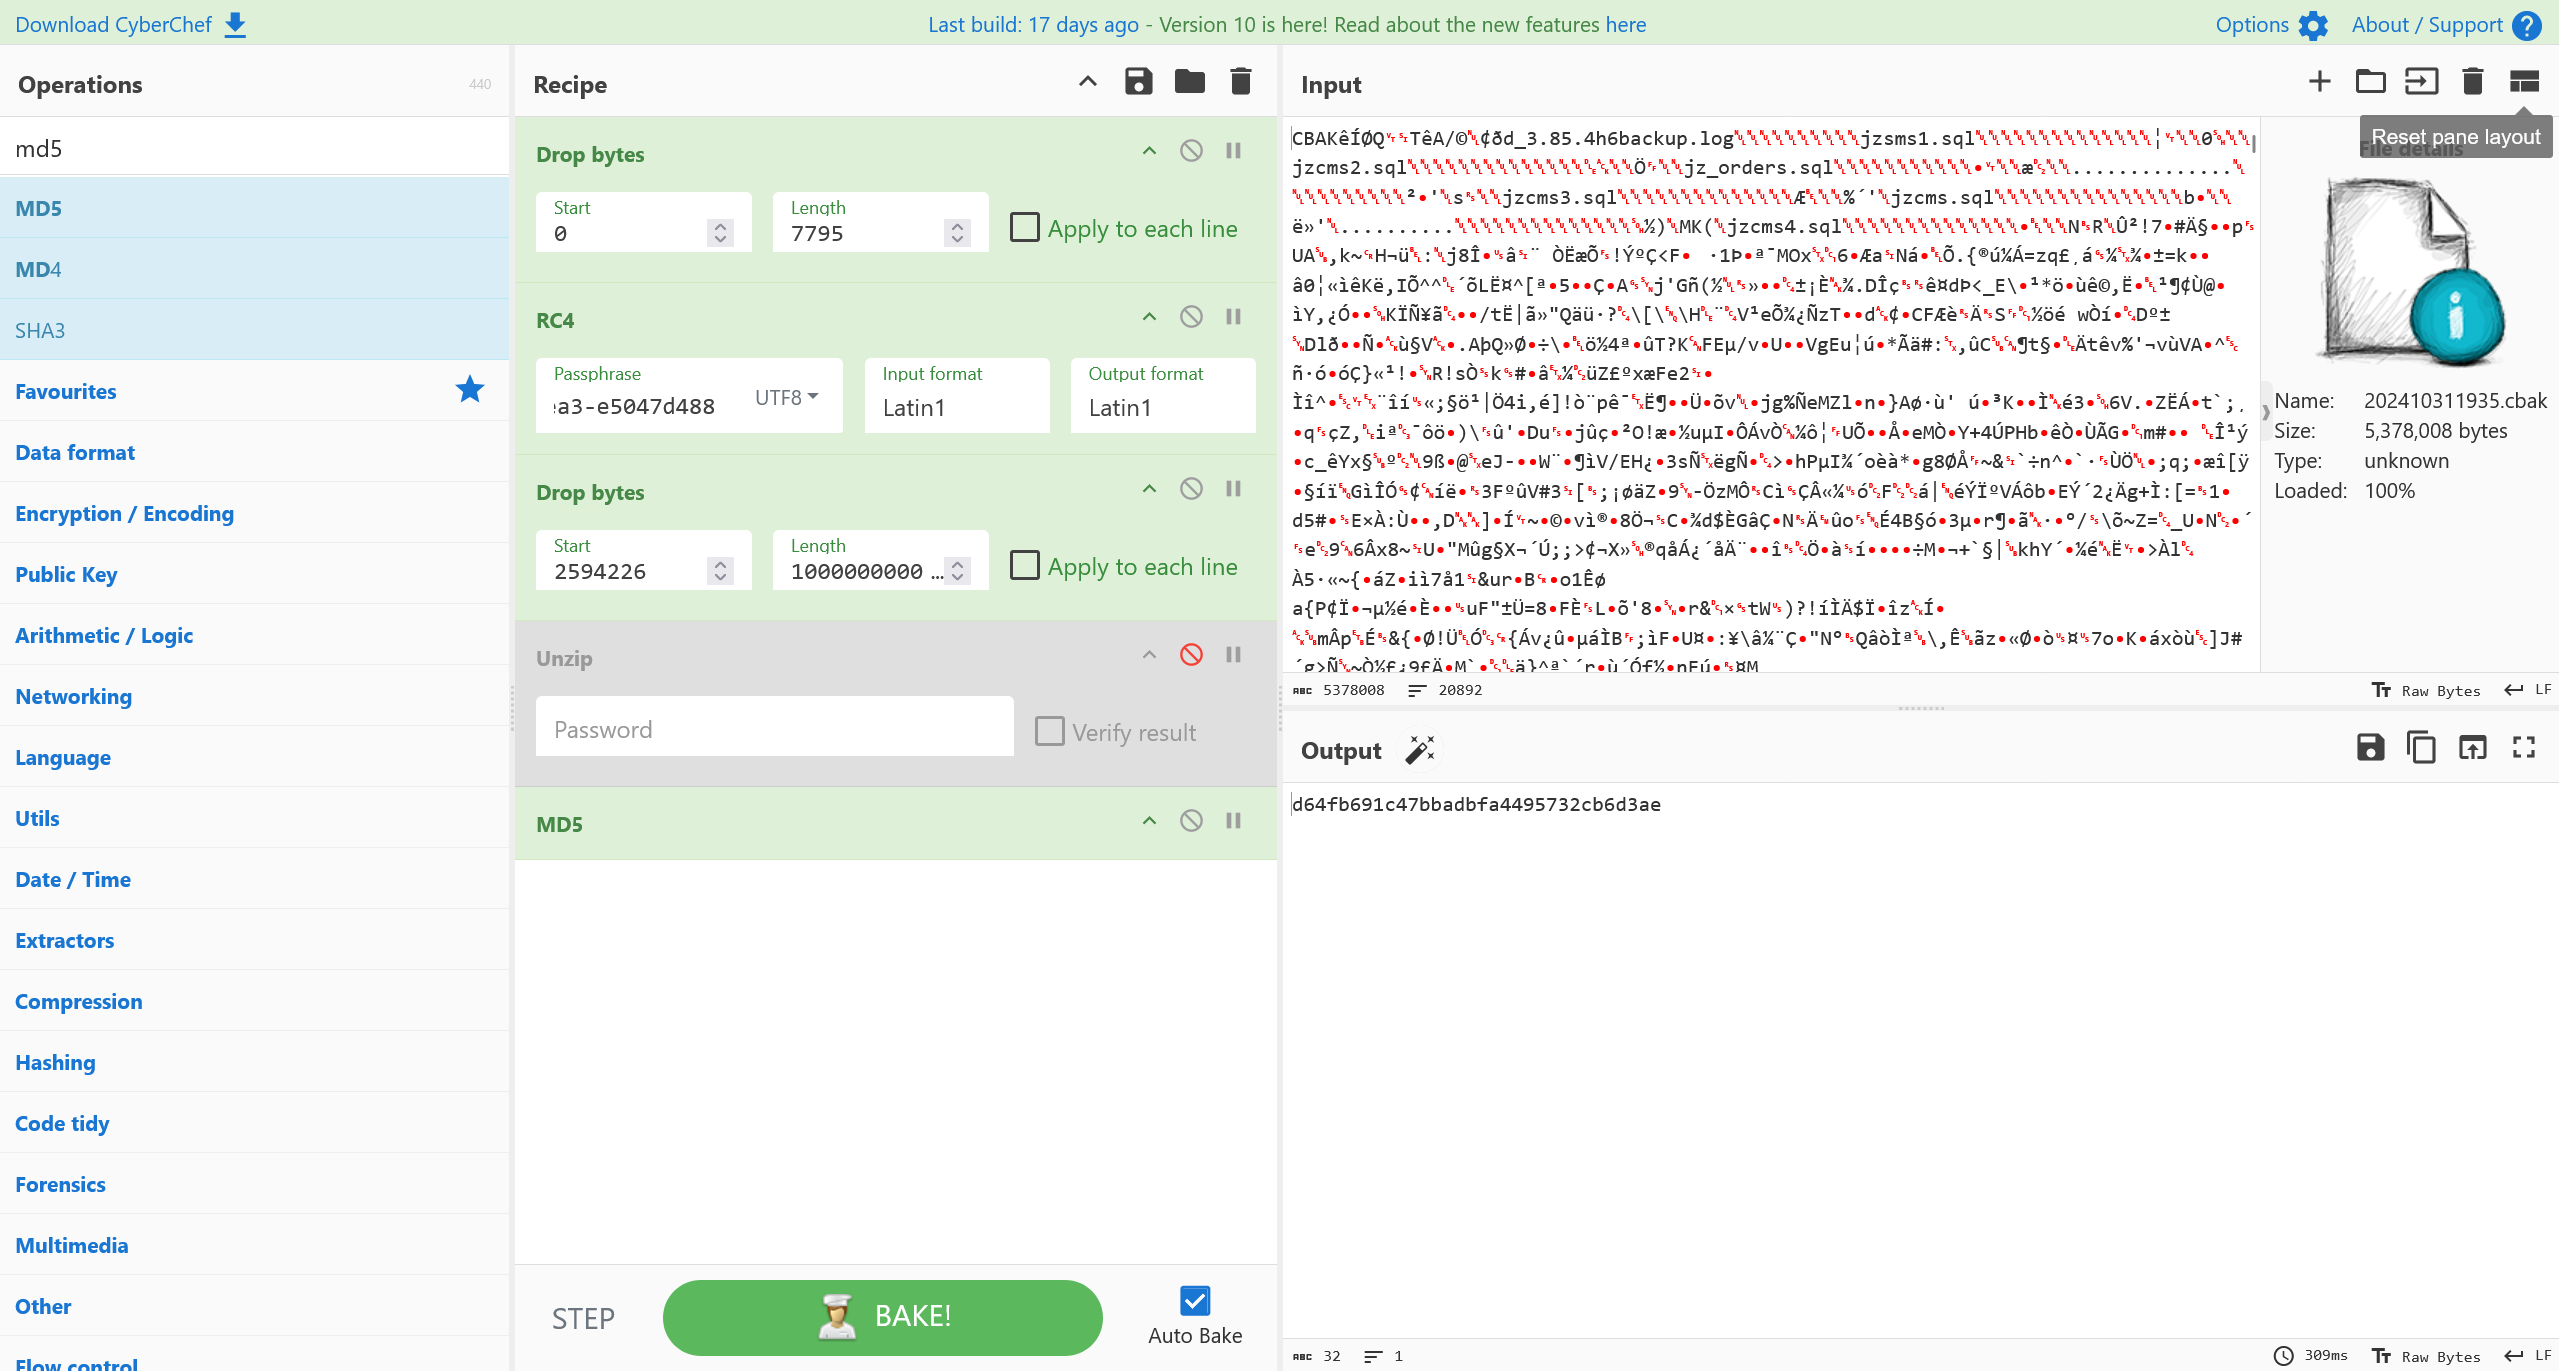
Task: Load a saved recipe folder icon
Action: pos(1189,82)
